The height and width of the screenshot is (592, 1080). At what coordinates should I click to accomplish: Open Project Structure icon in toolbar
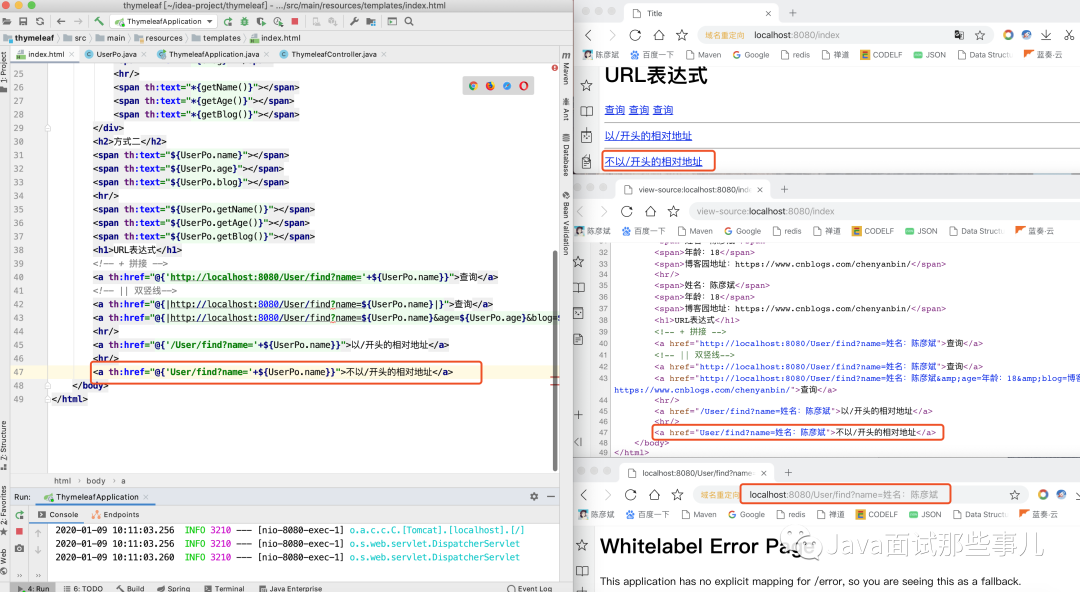[x=371, y=21]
